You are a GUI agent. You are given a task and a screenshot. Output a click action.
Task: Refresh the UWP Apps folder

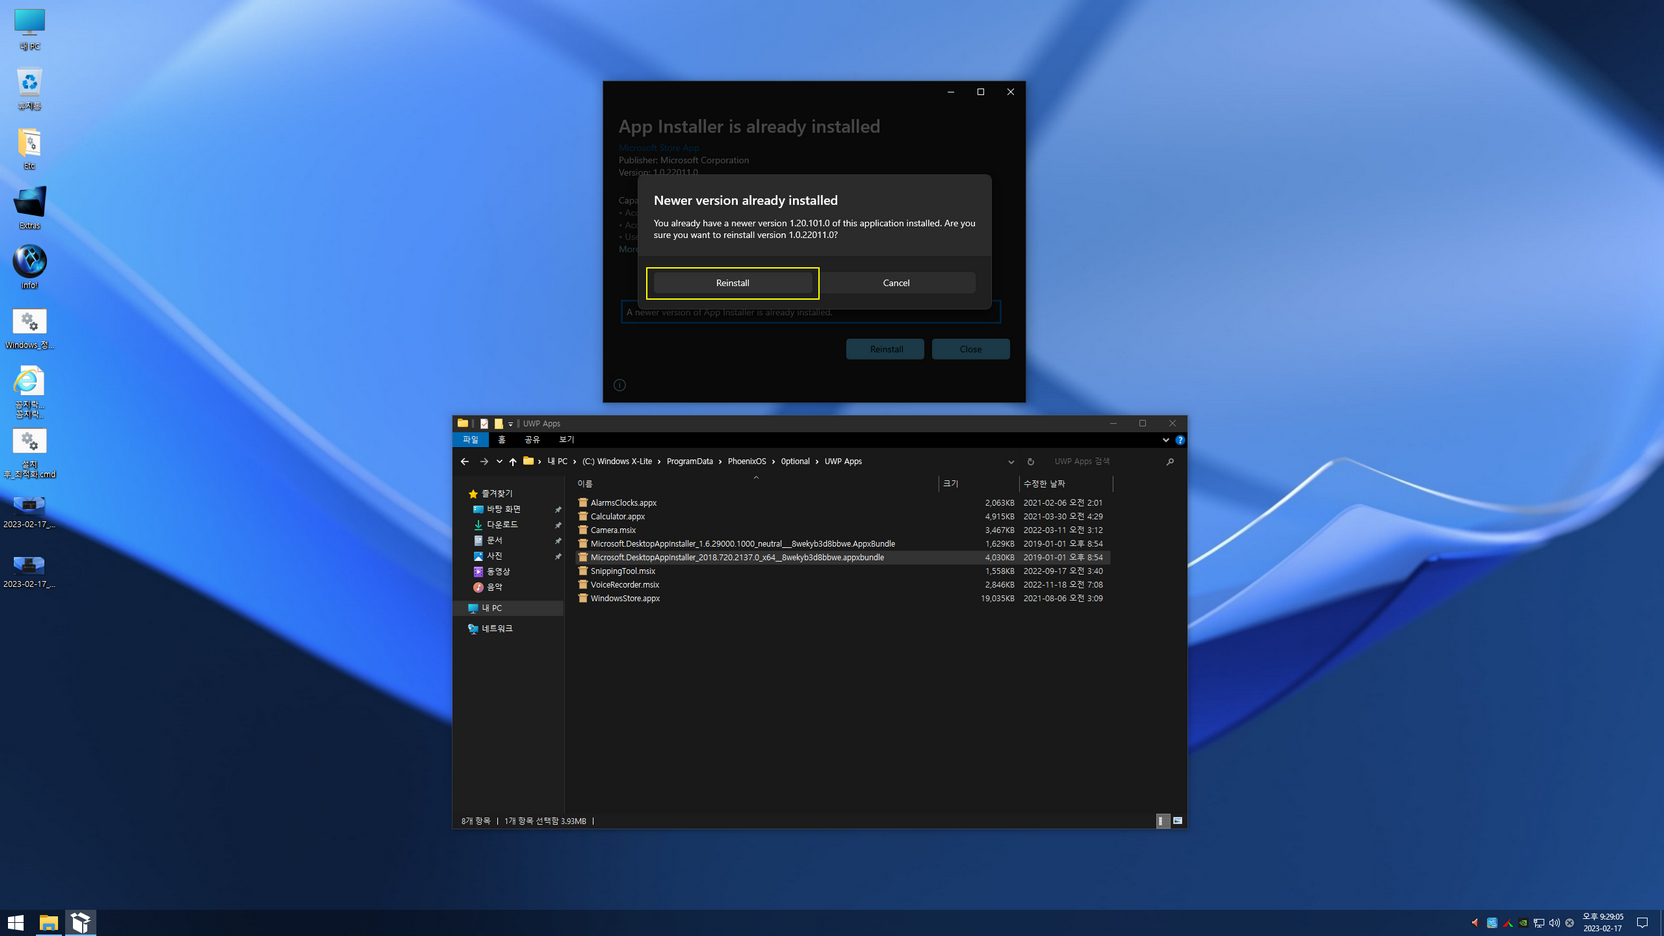coord(1031,462)
